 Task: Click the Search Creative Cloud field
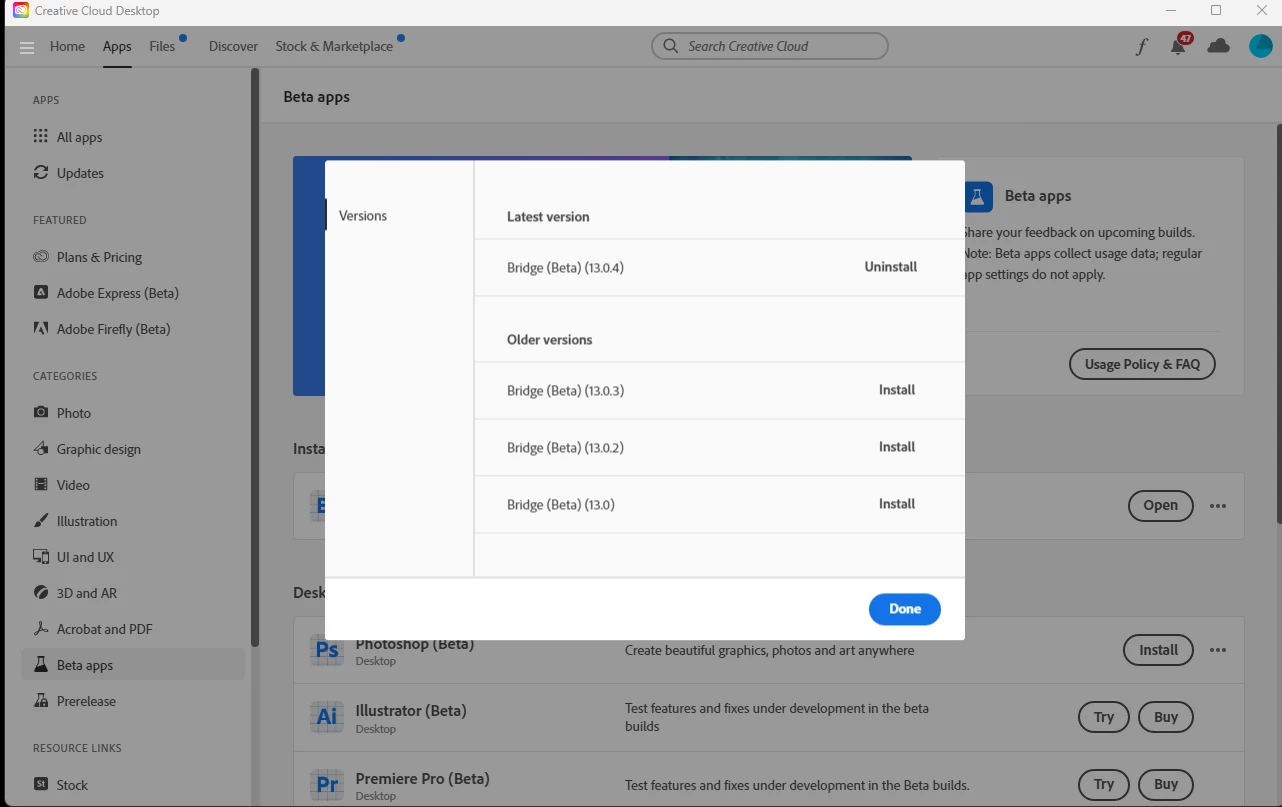click(x=770, y=46)
